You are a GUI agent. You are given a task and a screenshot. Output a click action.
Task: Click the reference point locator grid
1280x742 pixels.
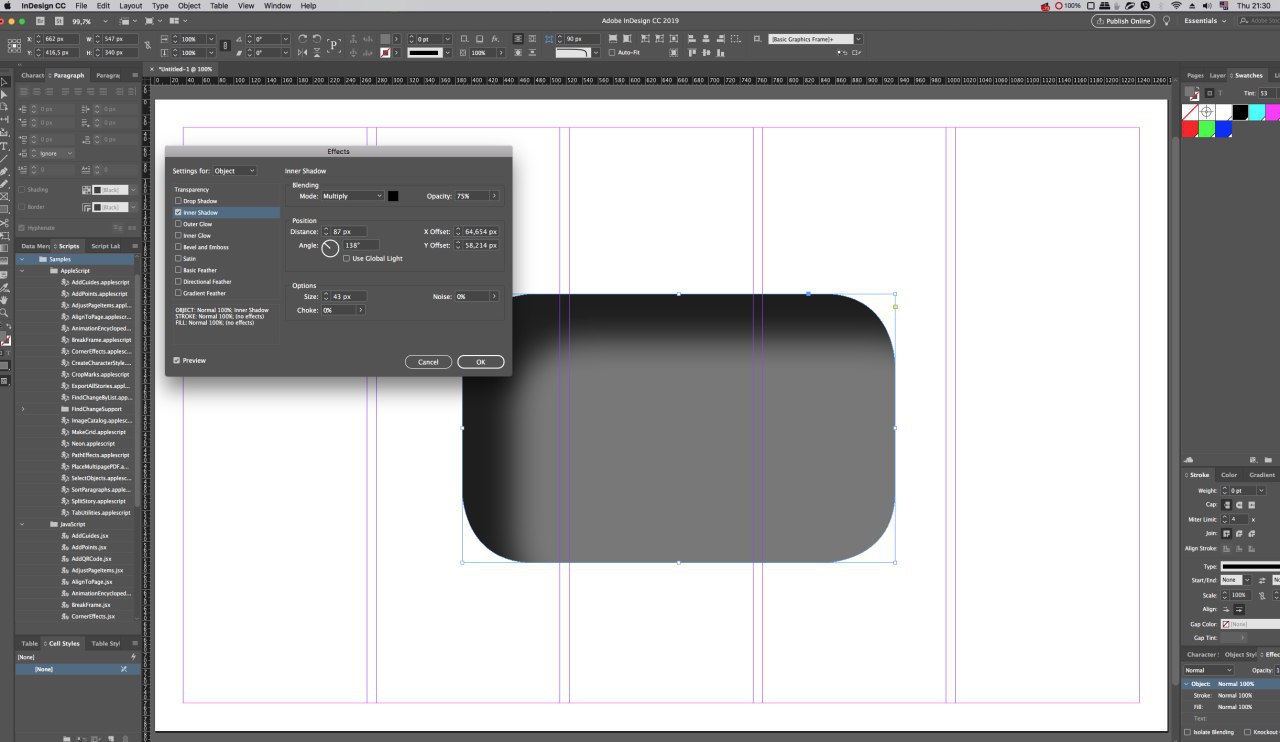(14, 44)
